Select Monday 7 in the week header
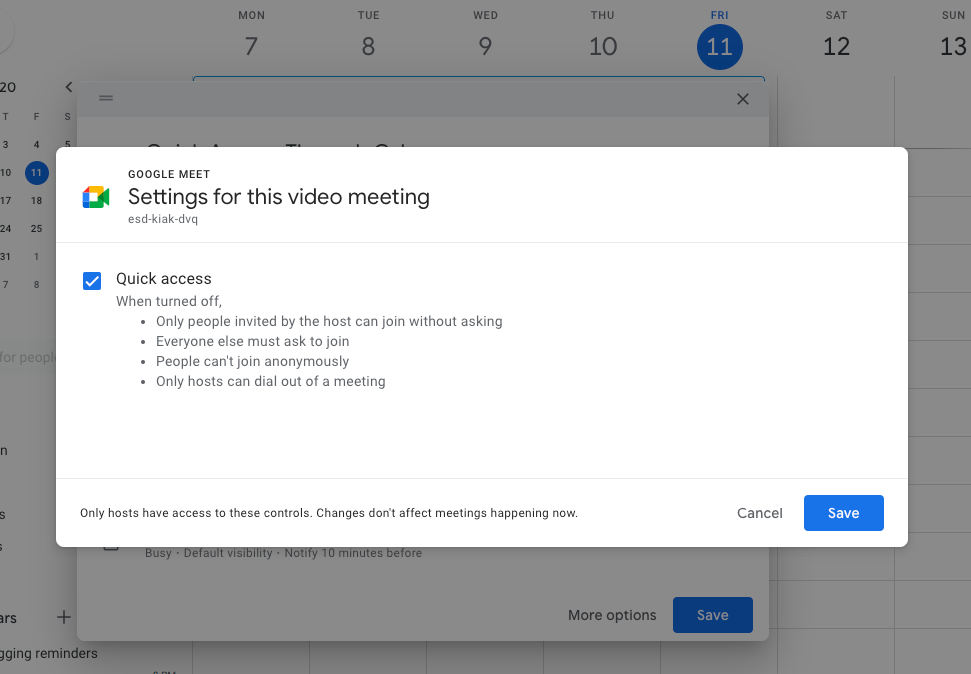Viewport: 971px width, 674px height. click(x=251, y=47)
